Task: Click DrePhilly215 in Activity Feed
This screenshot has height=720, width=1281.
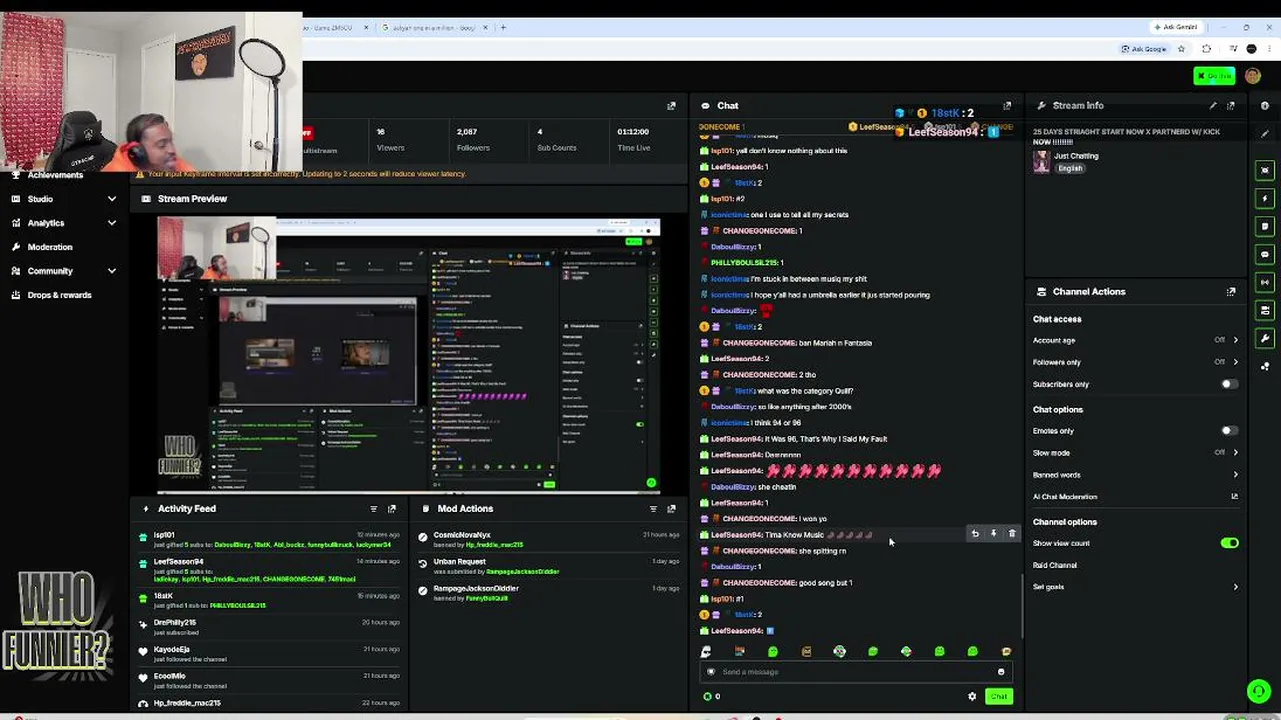Action: click(x=175, y=622)
